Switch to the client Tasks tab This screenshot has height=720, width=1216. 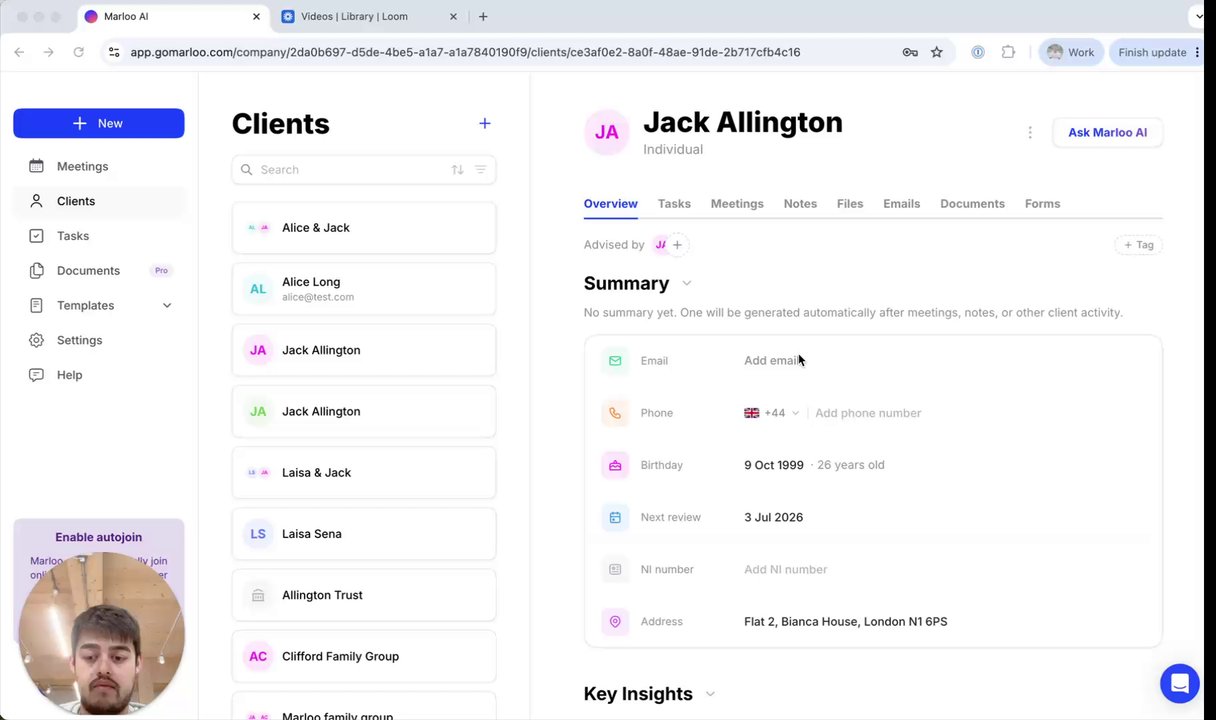[674, 204]
